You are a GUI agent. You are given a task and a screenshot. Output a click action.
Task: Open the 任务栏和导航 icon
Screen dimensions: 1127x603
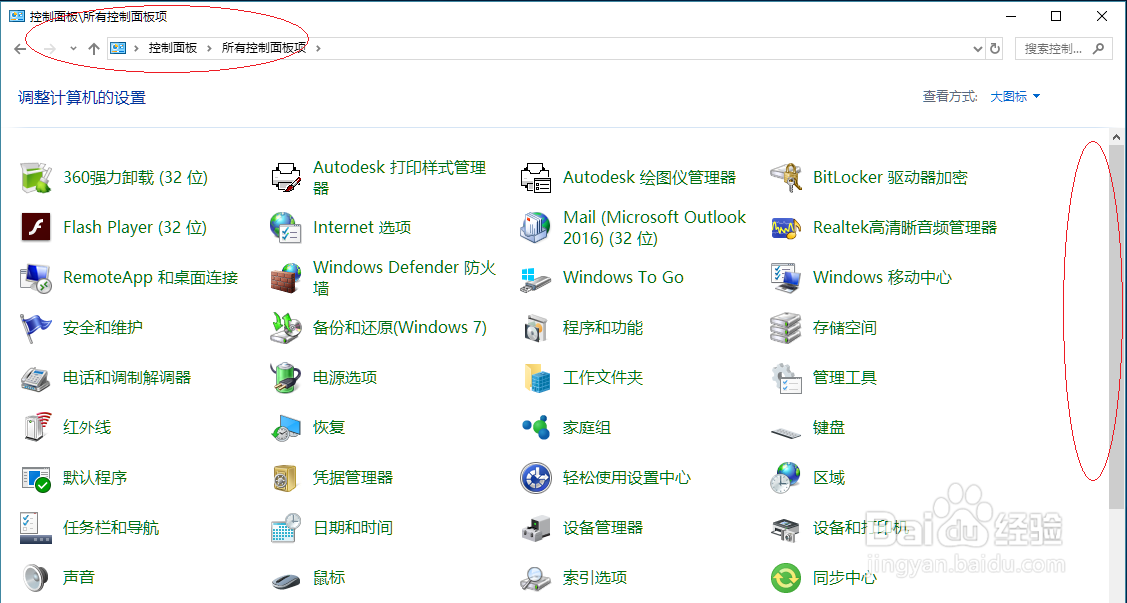point(36,528)
